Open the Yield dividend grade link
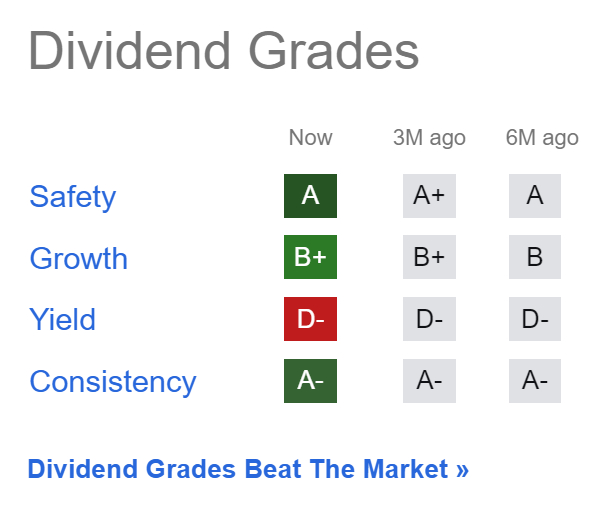The width and height of the screenshot is (607, 509). (62, 320)
